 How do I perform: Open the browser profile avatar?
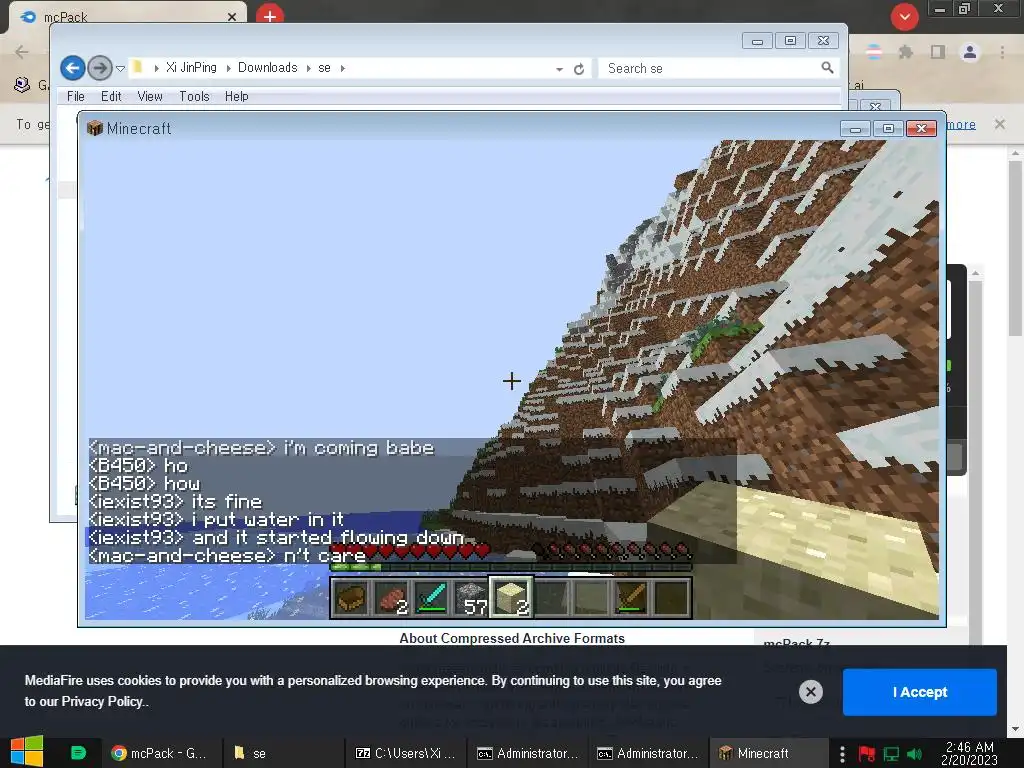point(970,52)
